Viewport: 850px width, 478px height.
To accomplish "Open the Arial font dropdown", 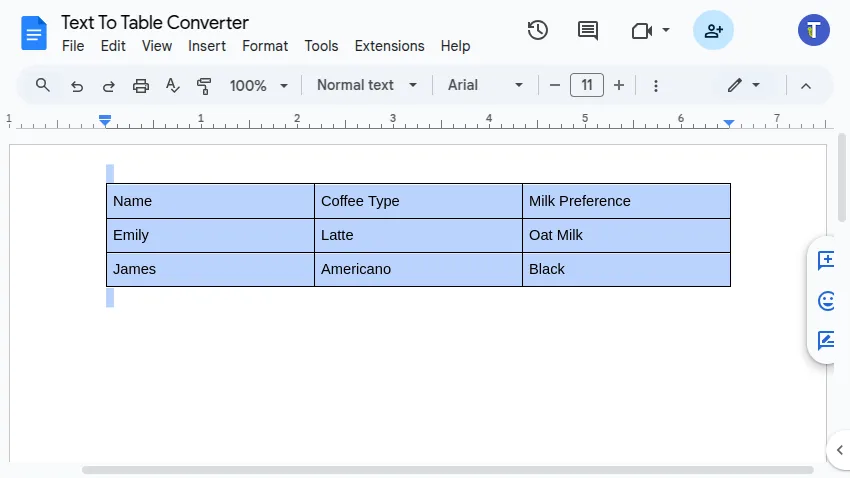I will pyautogui.click(x=485, y=85).
